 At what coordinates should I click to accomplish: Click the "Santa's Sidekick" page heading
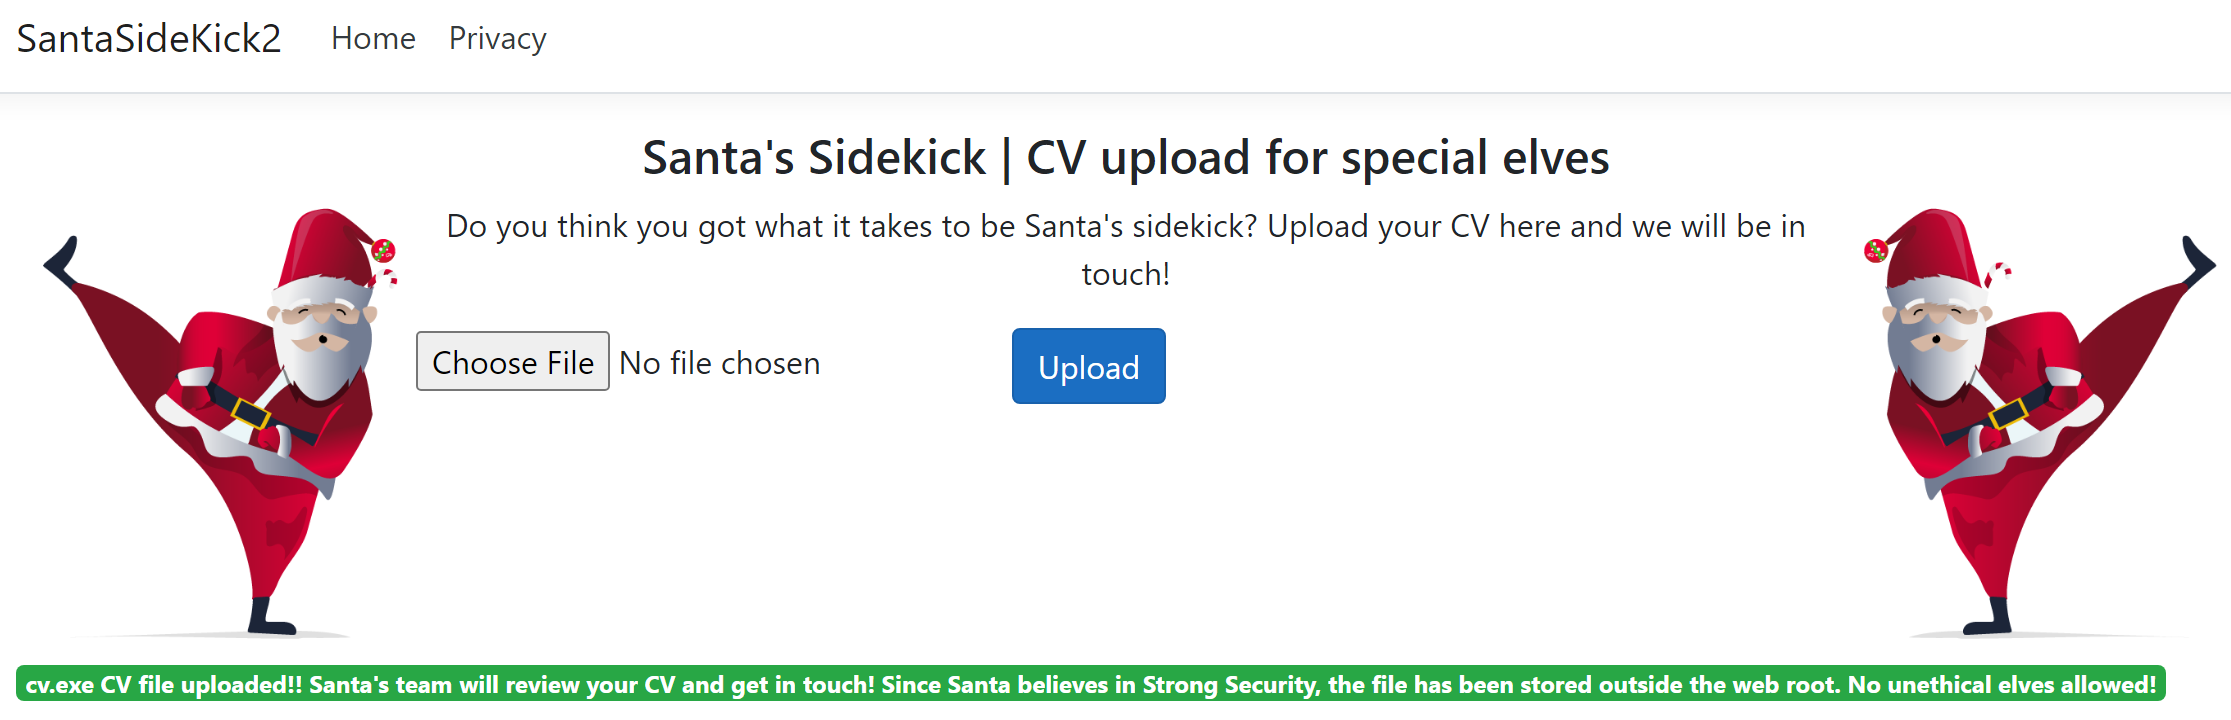pyautogui.click(x=1125, y=158)
